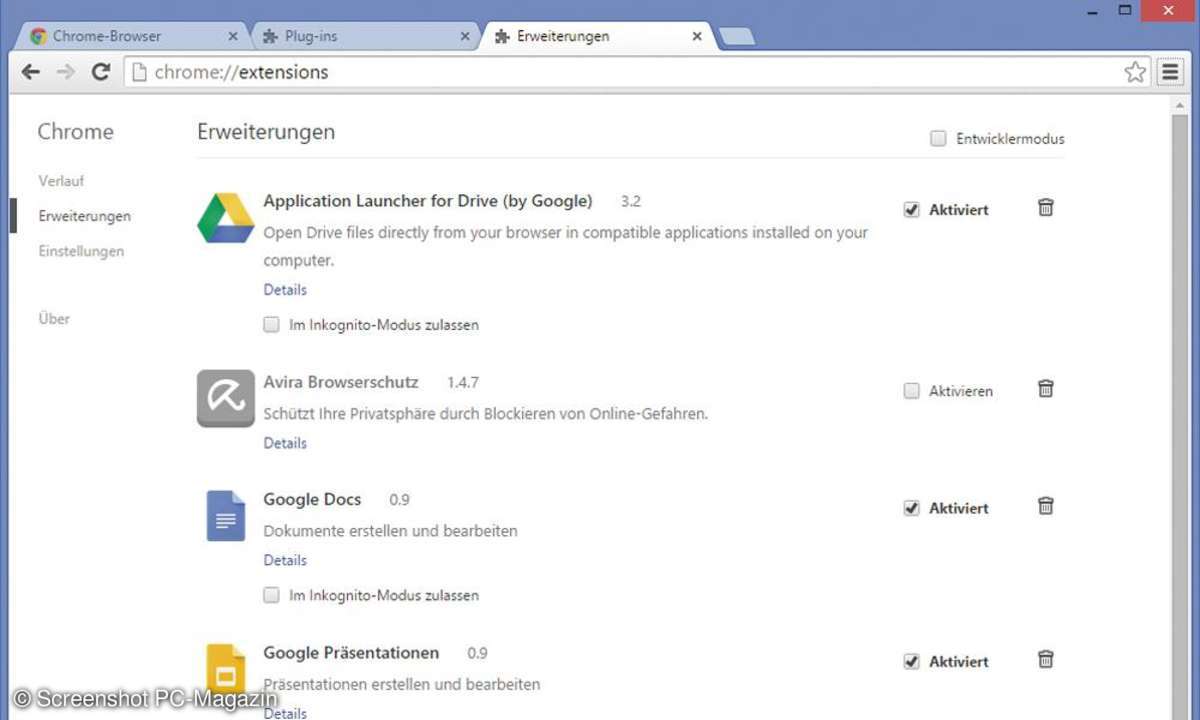Screen dimensions: 1200x720
Task: Click the Chrome heading in the sidebar
Action: [76, 132]
